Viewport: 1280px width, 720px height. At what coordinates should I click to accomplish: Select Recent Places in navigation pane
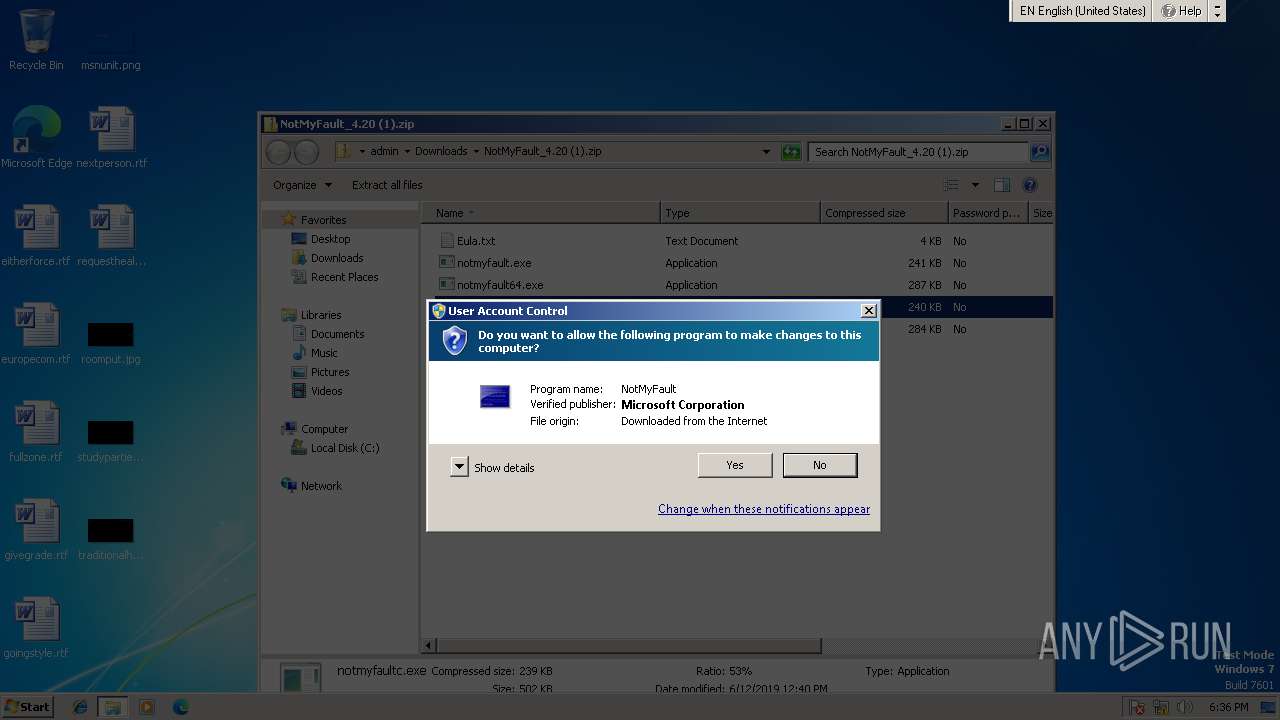[x=344, y=277]
